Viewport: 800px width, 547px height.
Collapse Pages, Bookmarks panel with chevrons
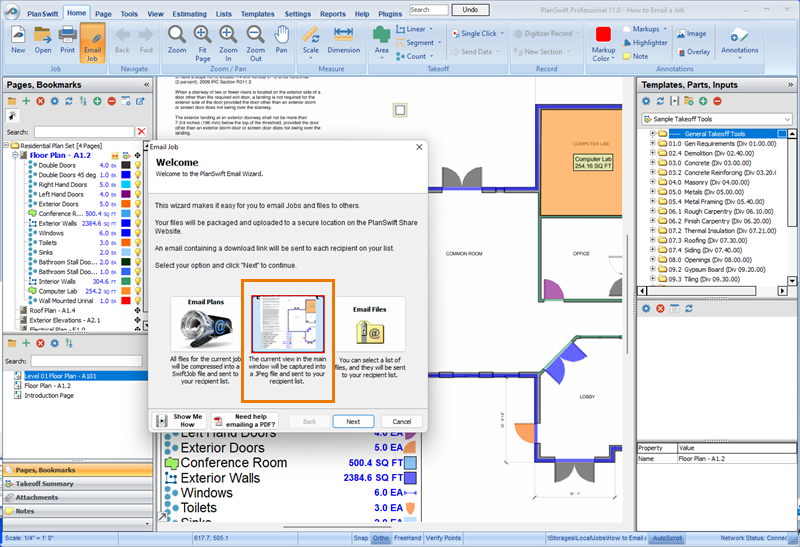click(146, 85)
